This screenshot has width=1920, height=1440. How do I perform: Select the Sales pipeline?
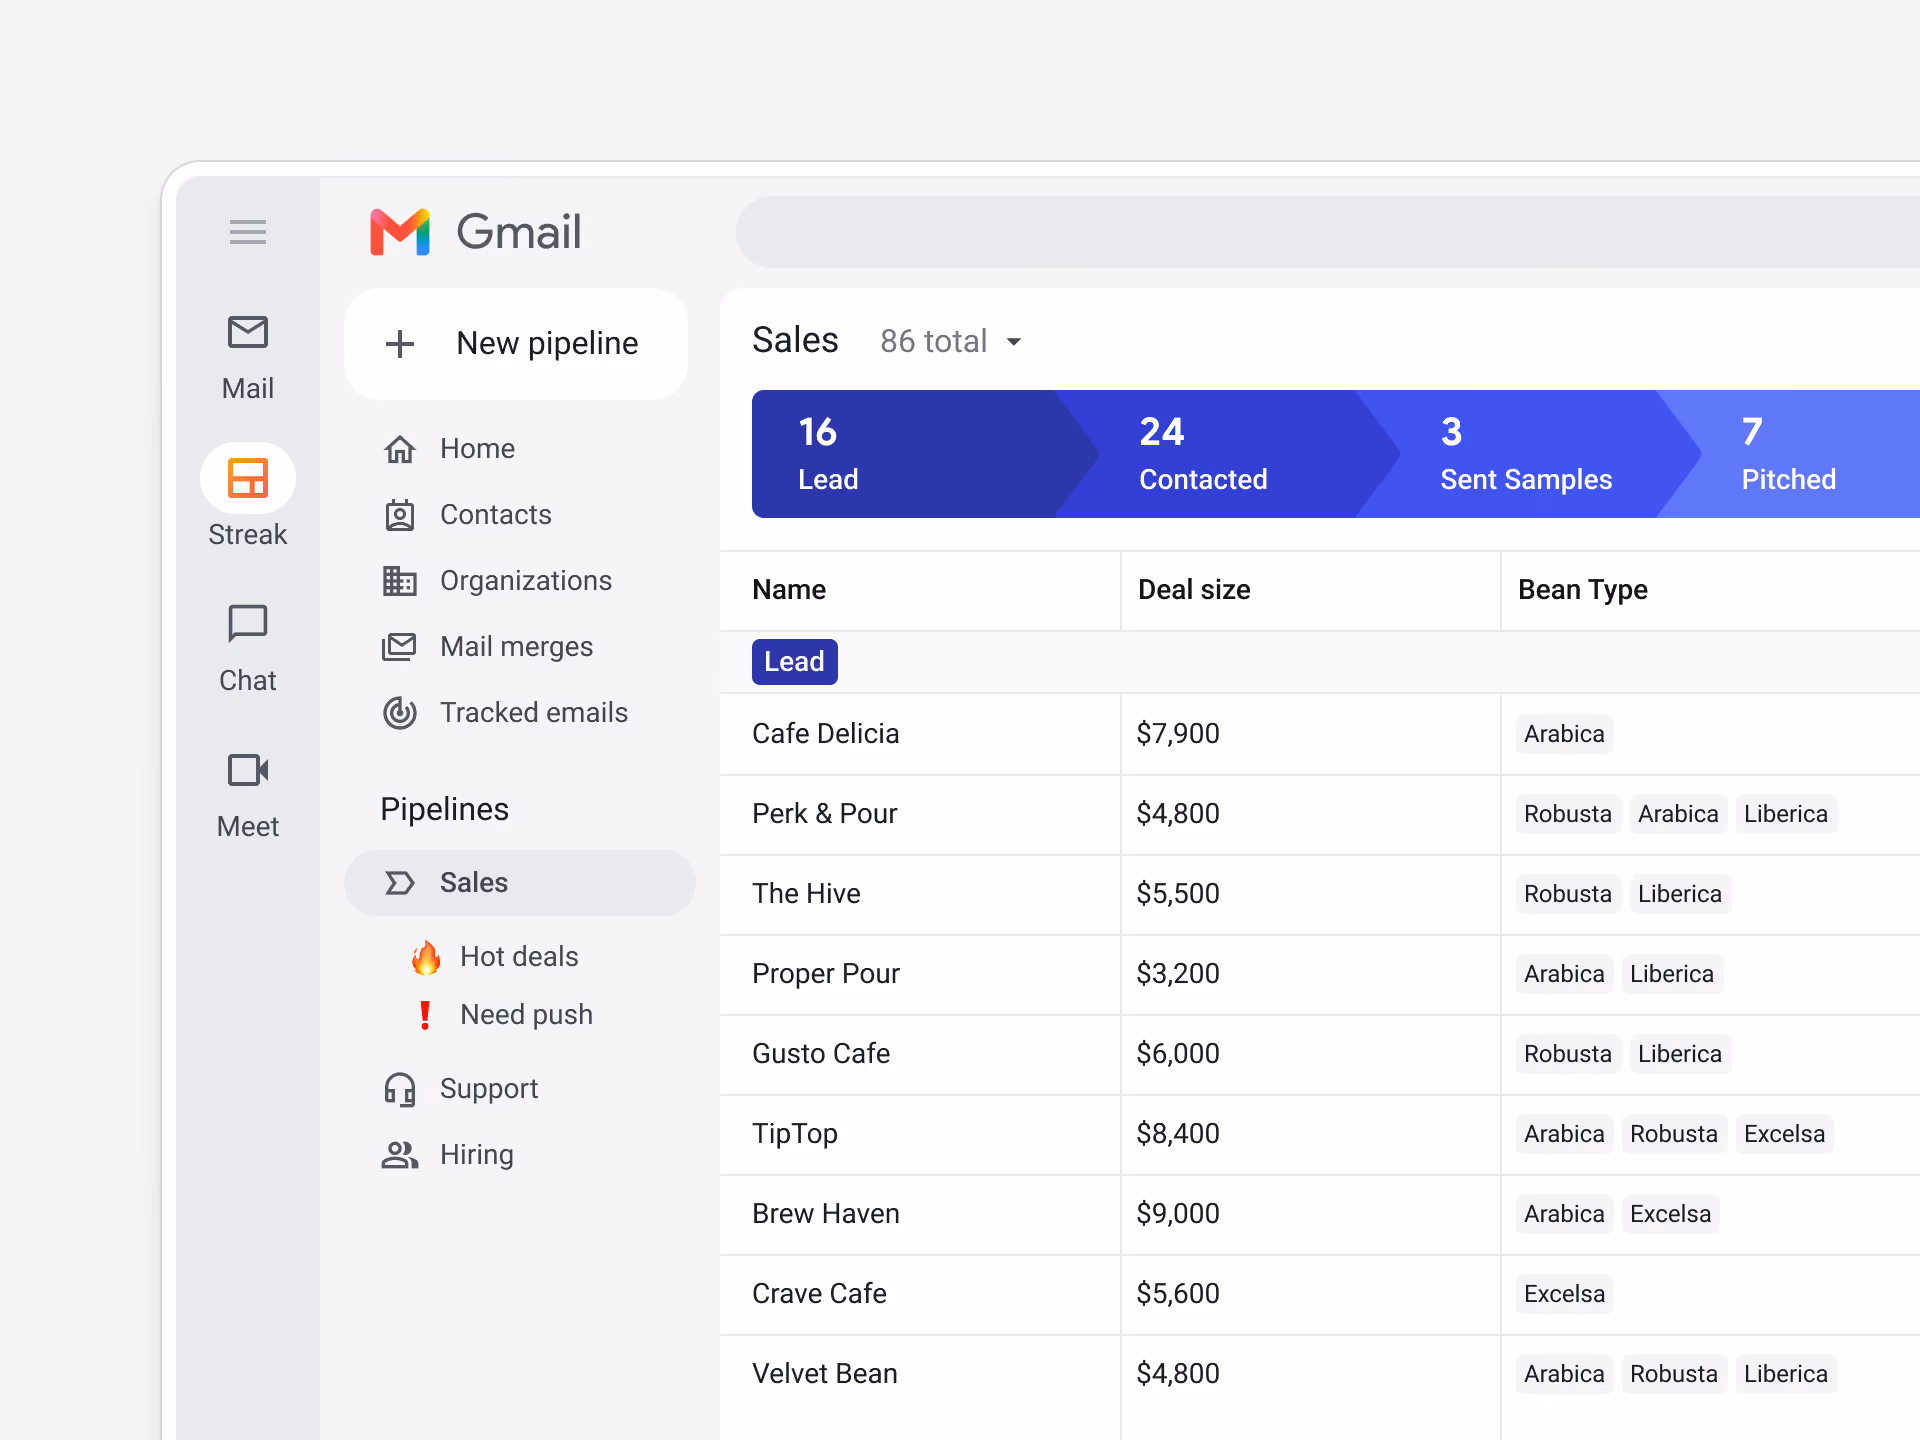tap(520, 883)
